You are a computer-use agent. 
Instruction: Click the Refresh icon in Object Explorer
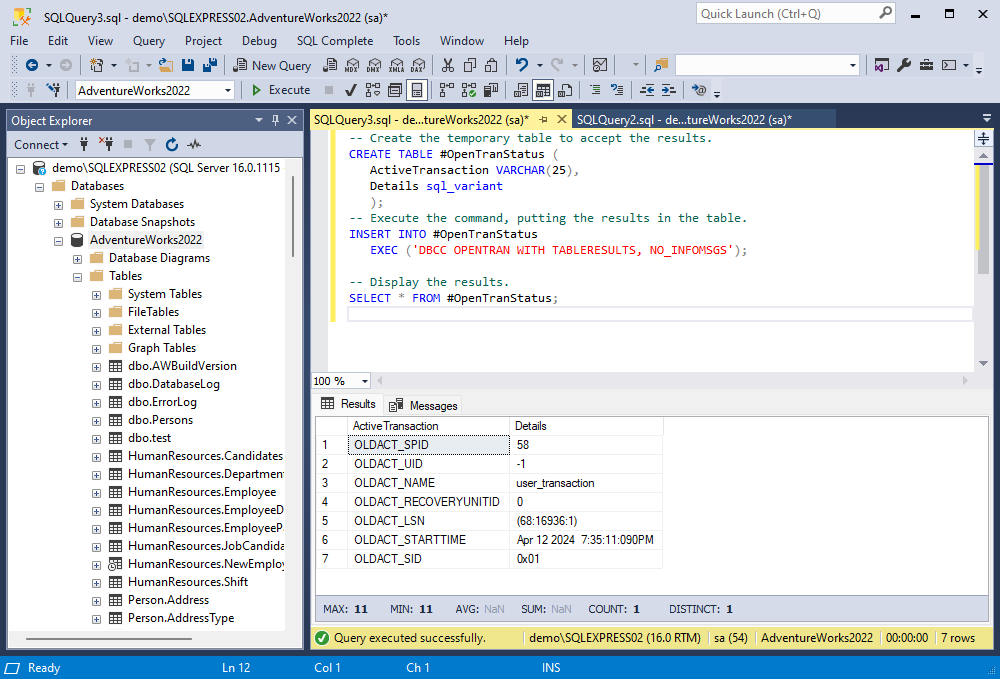[172, 145]
